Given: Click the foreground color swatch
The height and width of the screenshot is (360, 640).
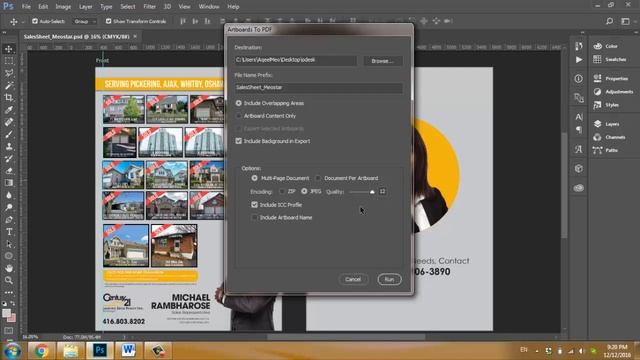Looking at the screenshot, I should [x=6, y=313].
